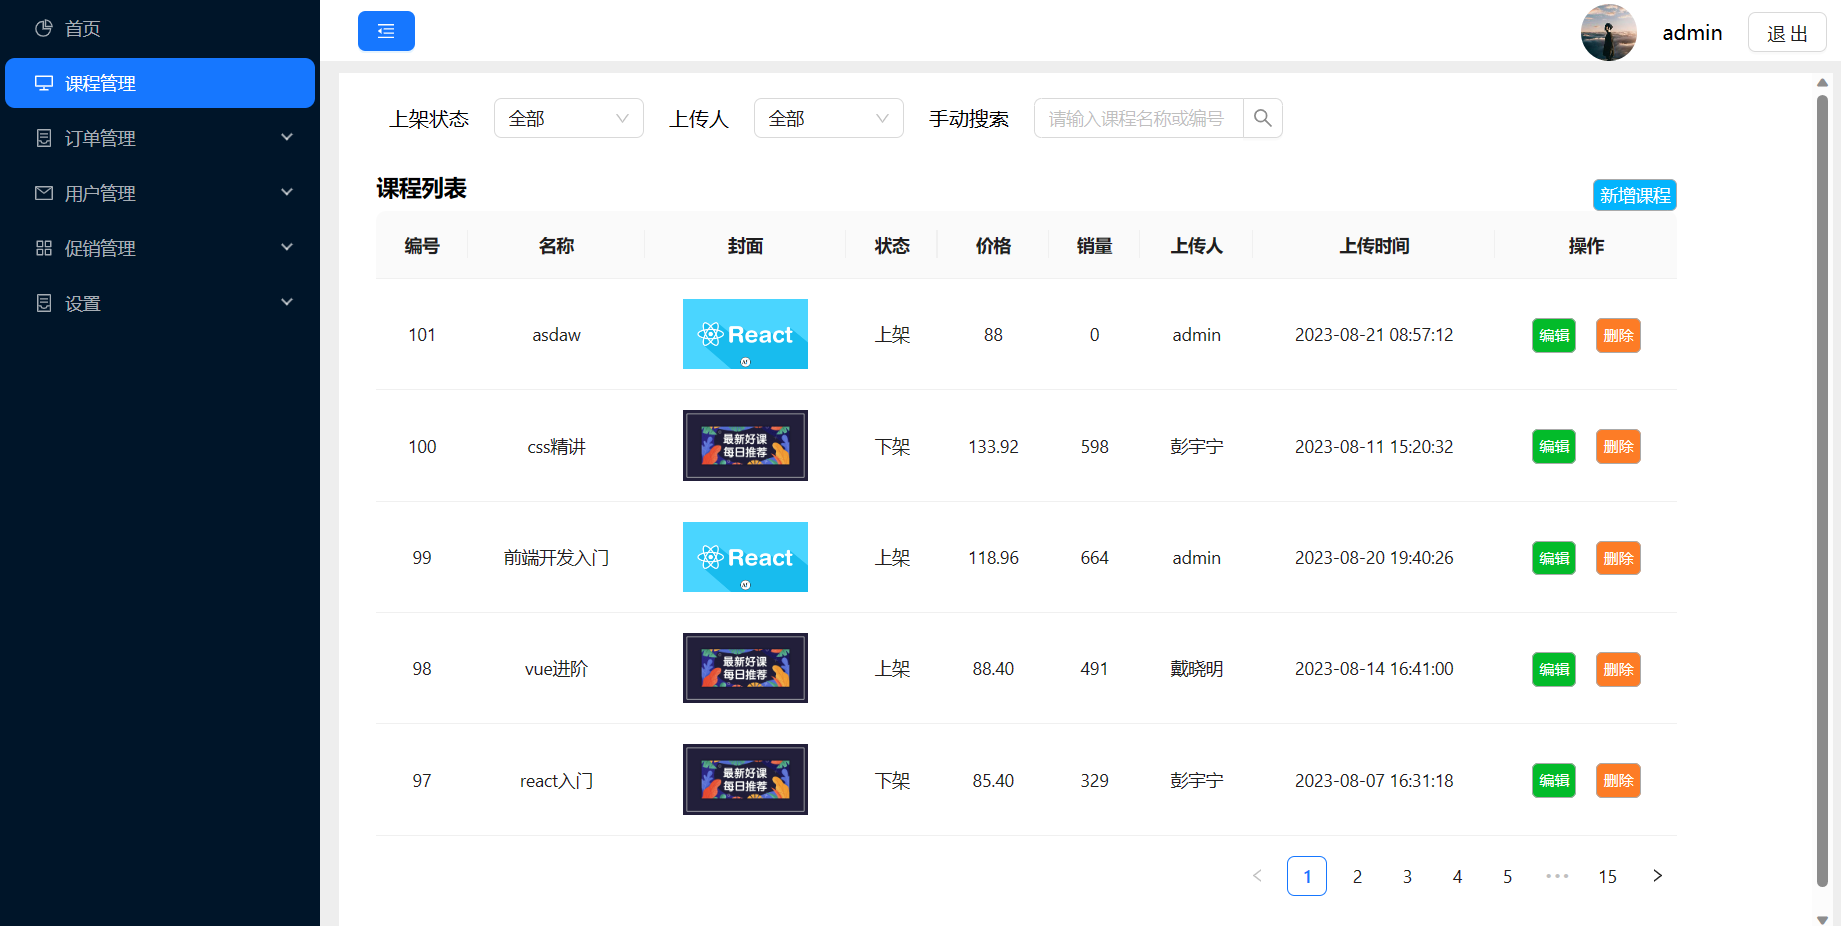Delete the asdaw course

coord(1618,335)
